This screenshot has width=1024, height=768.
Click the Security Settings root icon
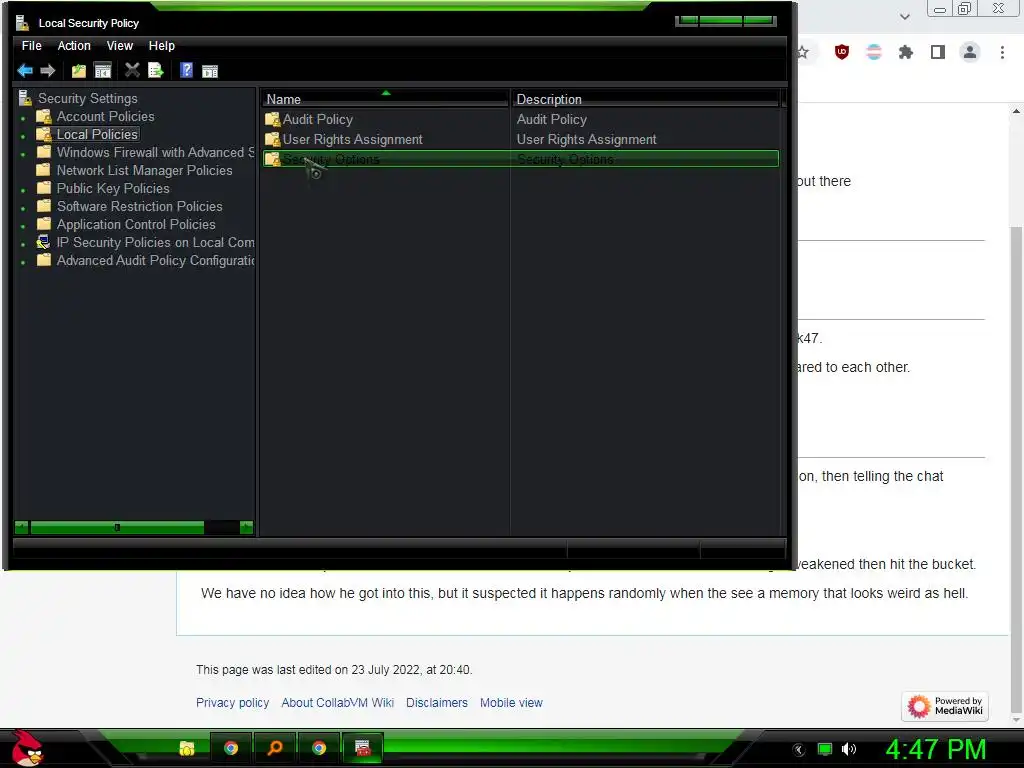[25, 98]
